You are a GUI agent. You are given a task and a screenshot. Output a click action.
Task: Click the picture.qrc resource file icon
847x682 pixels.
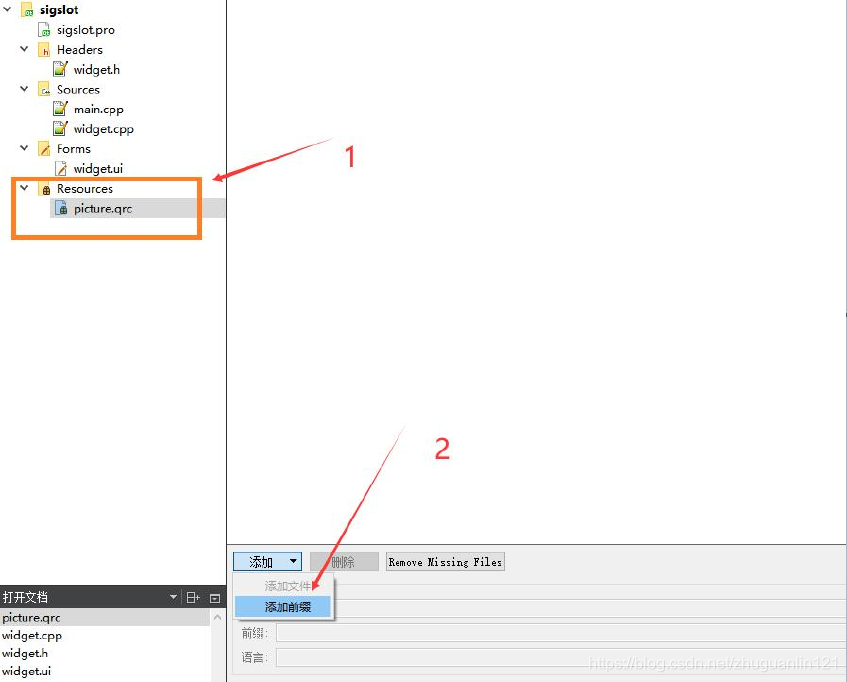point(62,208)
